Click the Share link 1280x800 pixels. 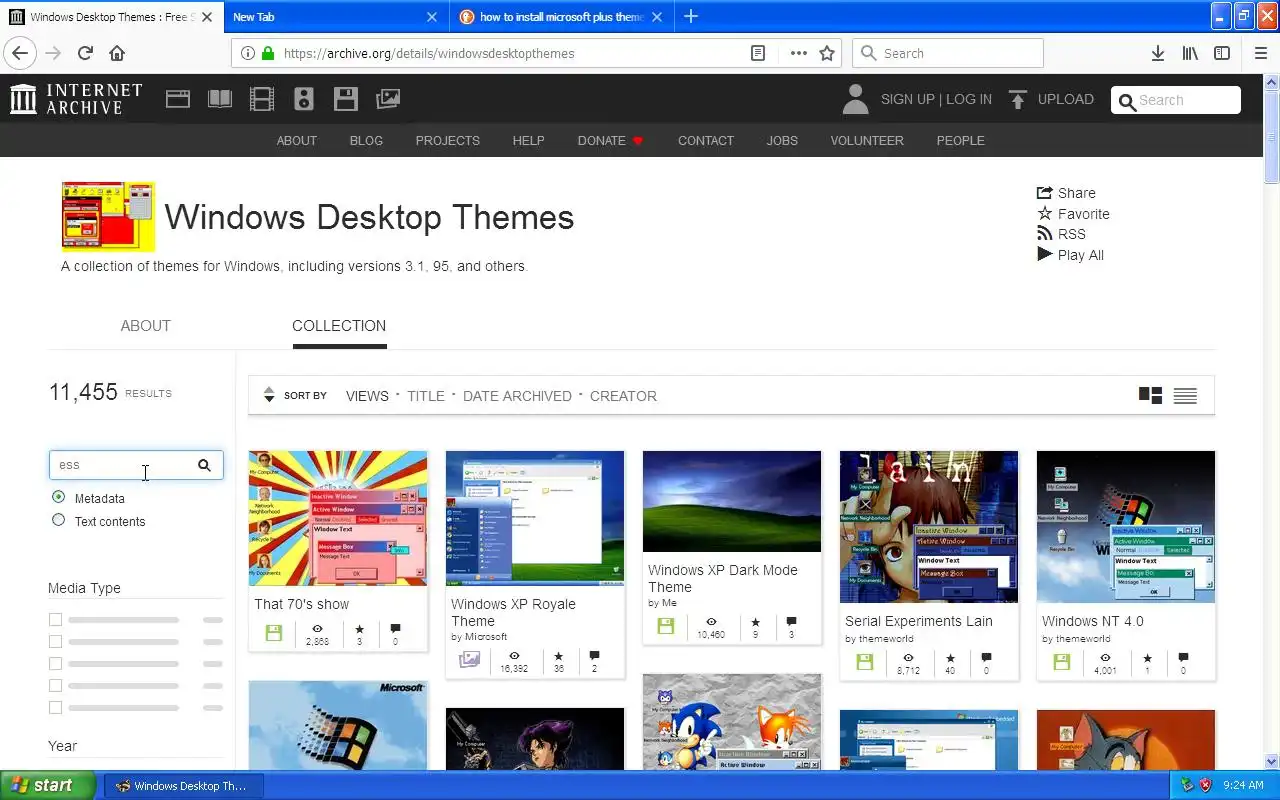(1066, 193)
